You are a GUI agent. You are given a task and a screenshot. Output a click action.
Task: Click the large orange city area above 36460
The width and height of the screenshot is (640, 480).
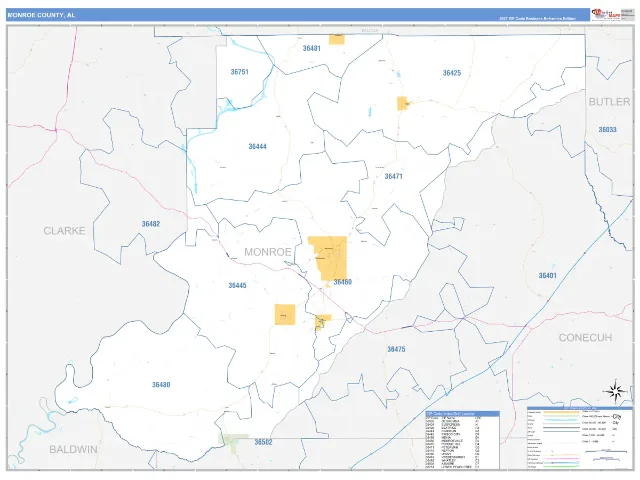click(329, 258)
